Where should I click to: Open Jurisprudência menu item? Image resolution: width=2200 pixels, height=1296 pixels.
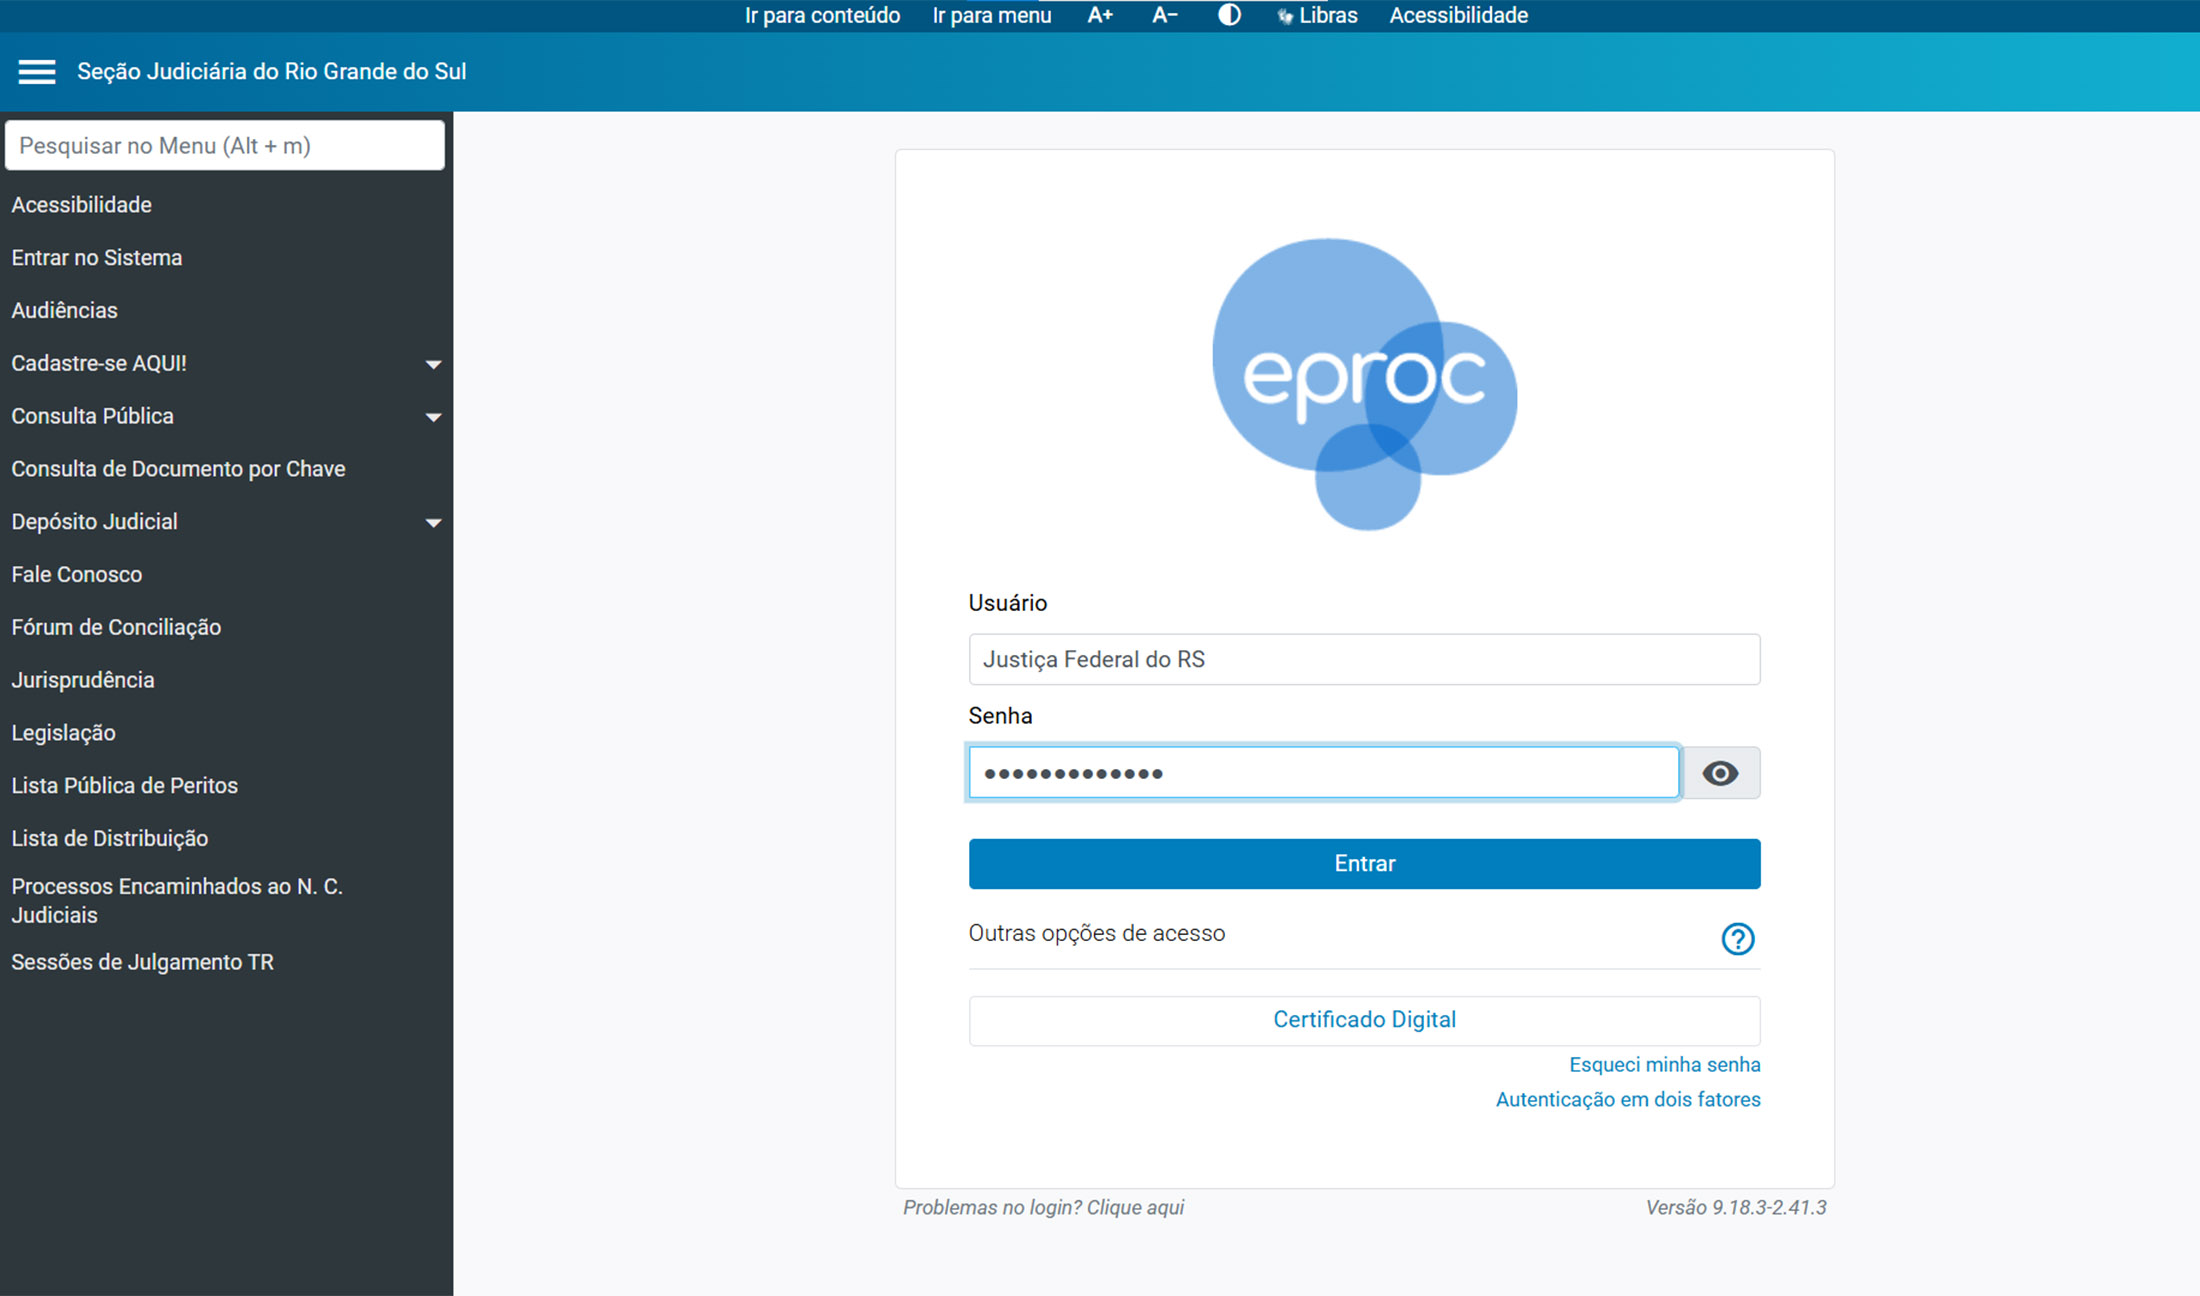pos(83,680)
